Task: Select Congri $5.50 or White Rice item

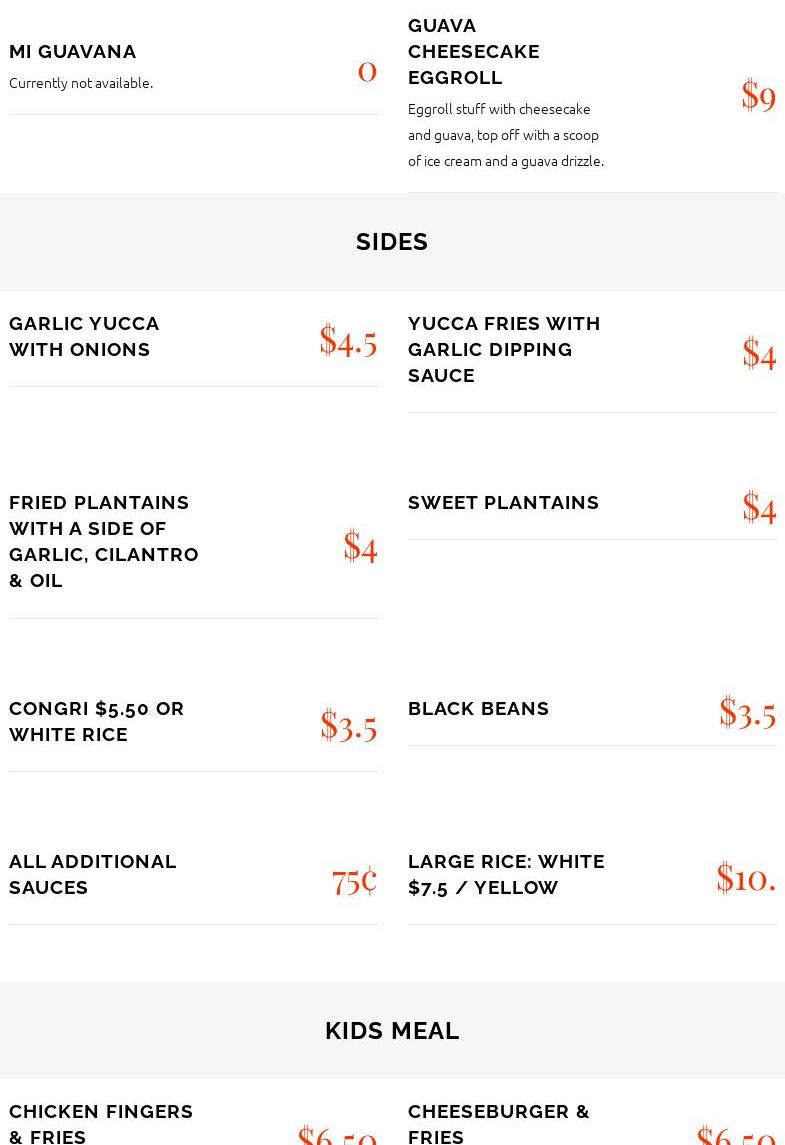Action: [x=97, y=721]
